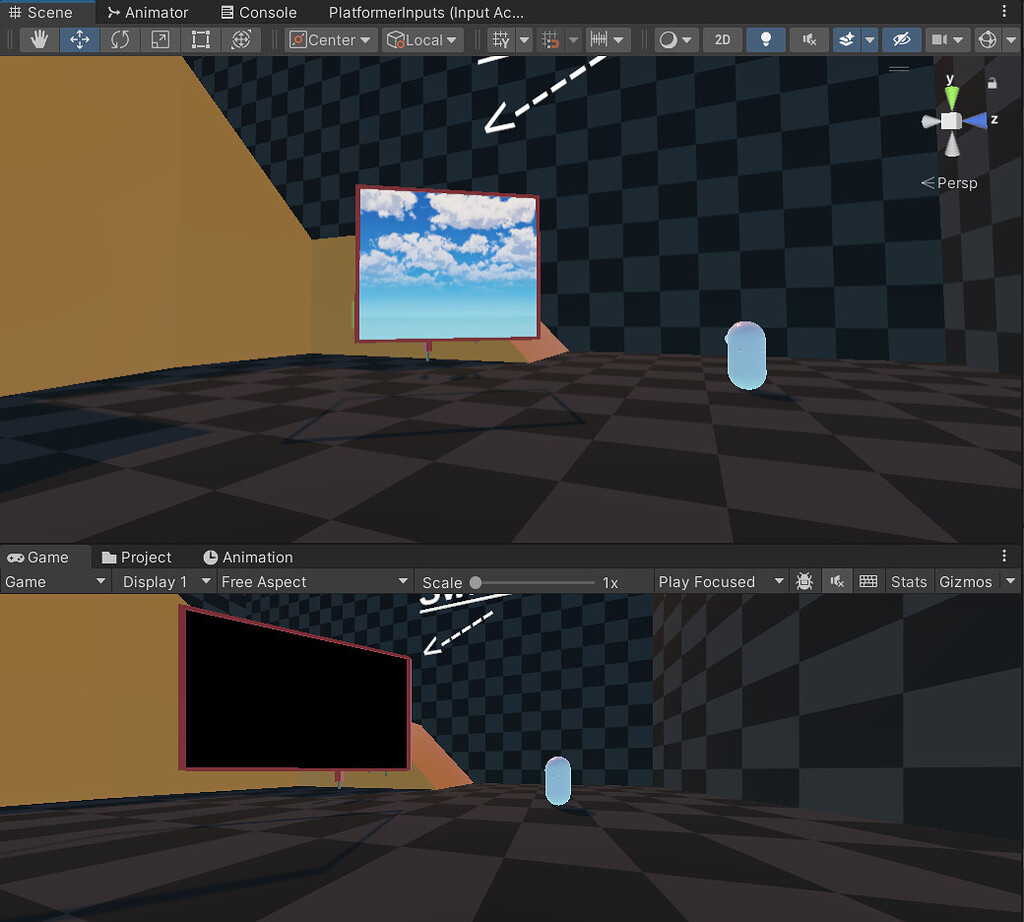
Task: Select the Rotate tool
Action: (x=118, y=39)
